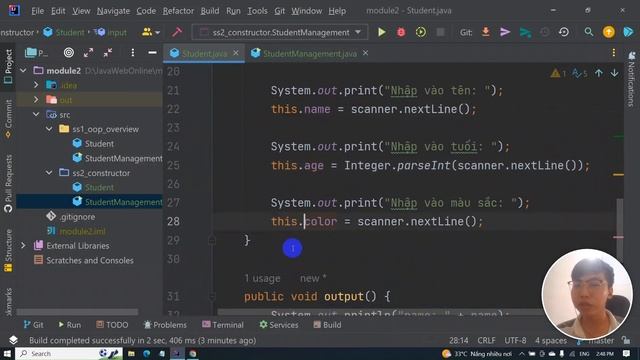Toggle the Project tool window stripe

[x=8, y=66]
